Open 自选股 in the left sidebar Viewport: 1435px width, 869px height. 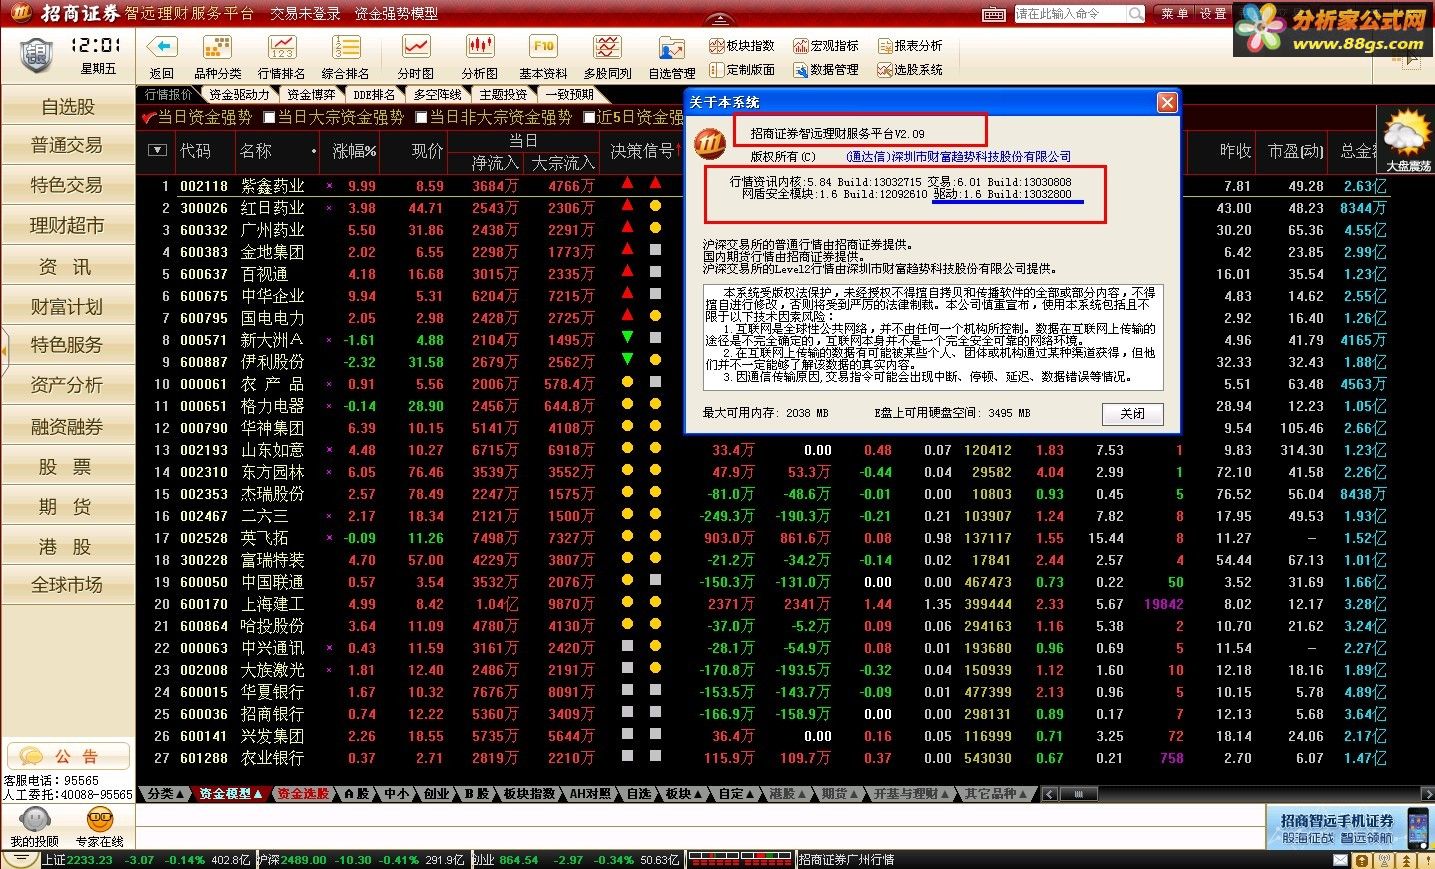pos(67,107)
